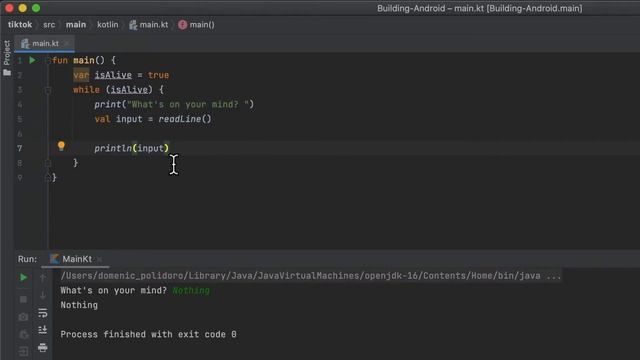The height and width of the screenshot is (360, 640).
Task: Click main() in the breadcrumb bar
Action: pos(196,24)
